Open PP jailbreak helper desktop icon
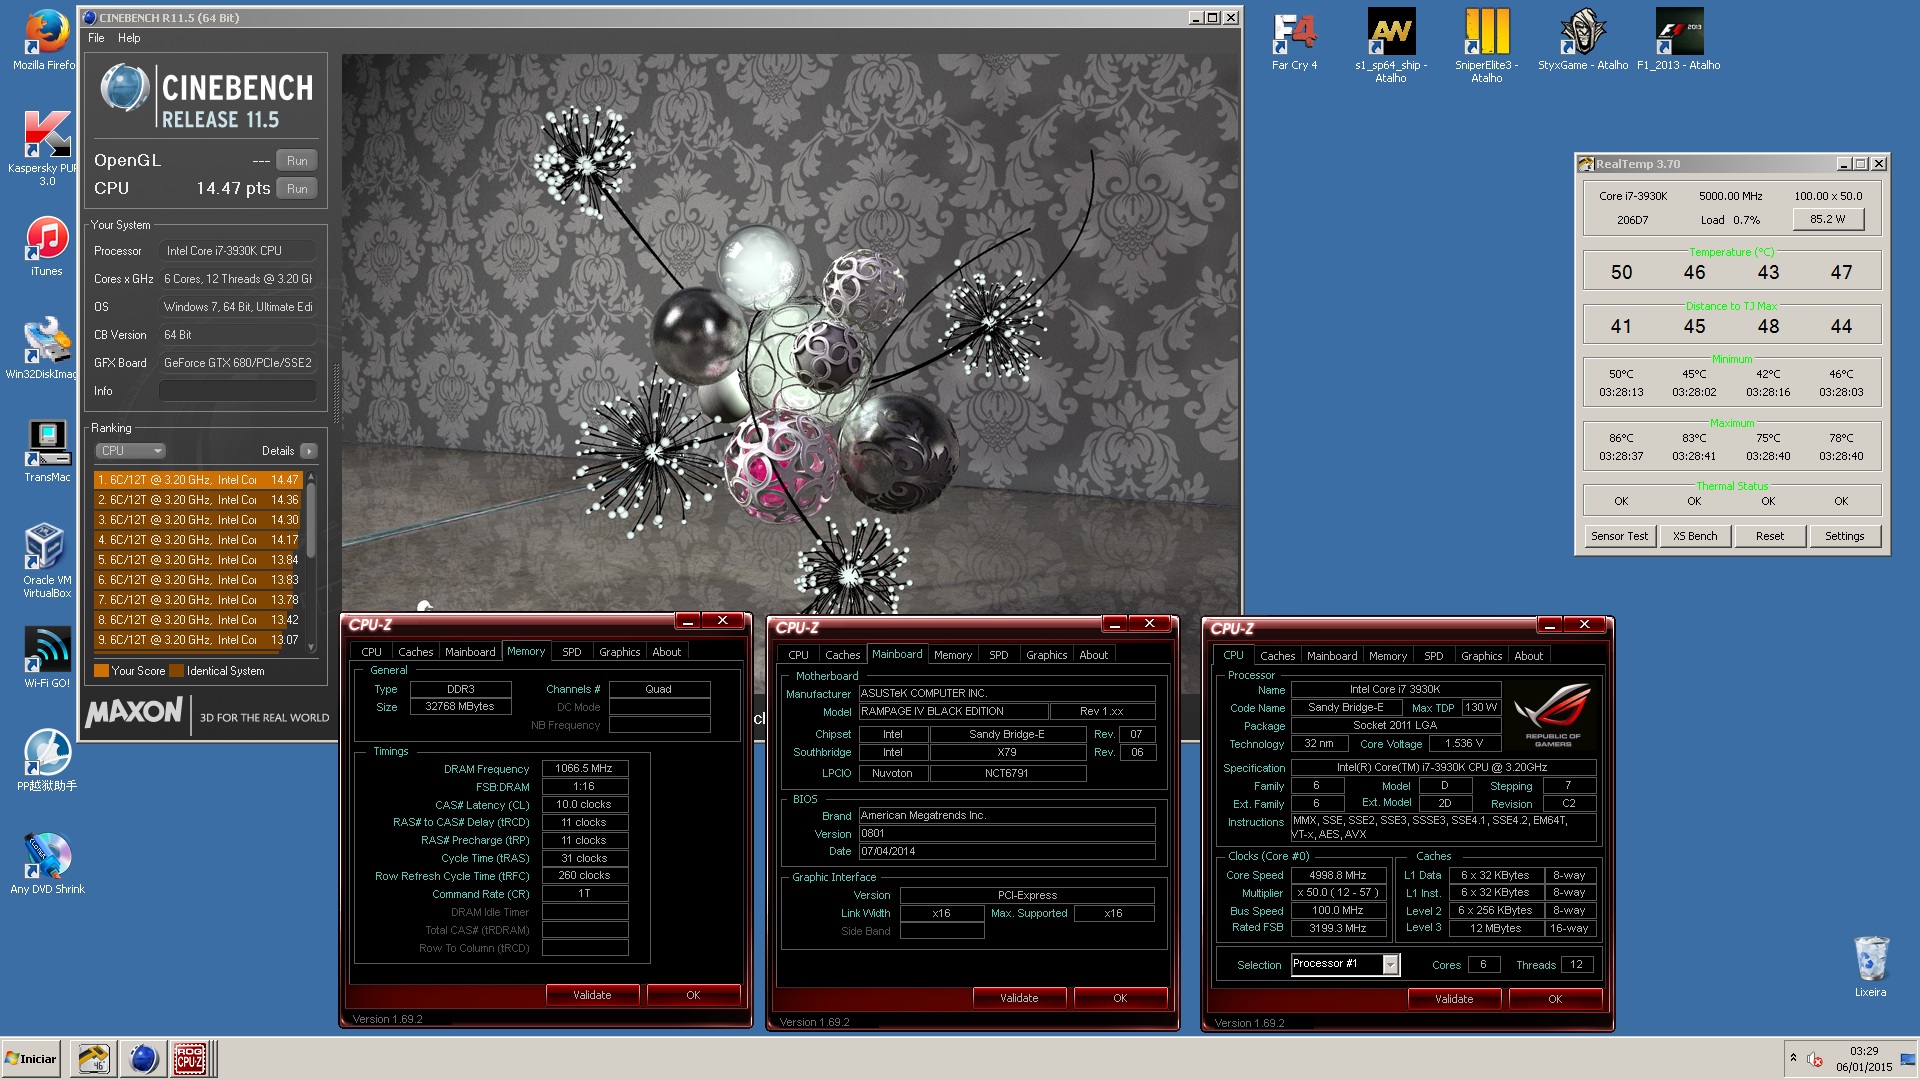Screen dimensions: 1920x1080 tap(46, 760)
